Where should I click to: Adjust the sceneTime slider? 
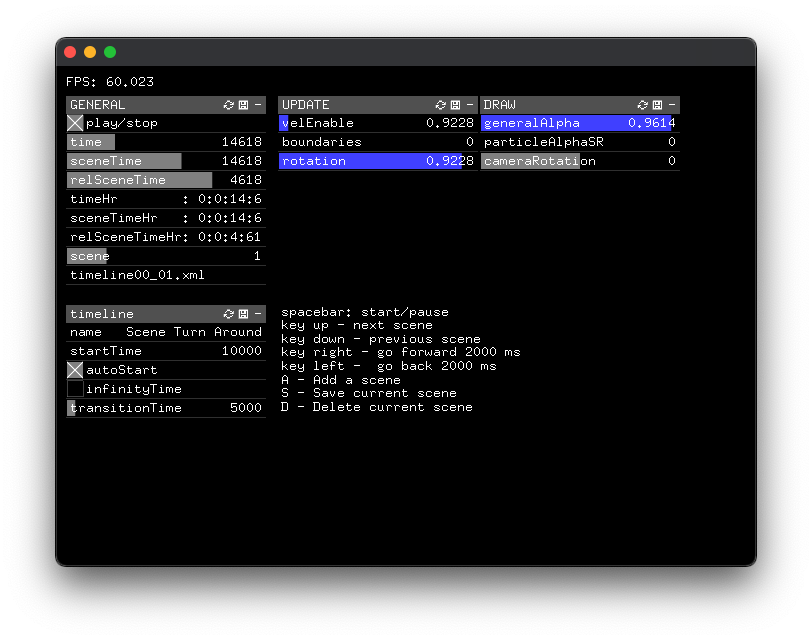tap(166, 161)
